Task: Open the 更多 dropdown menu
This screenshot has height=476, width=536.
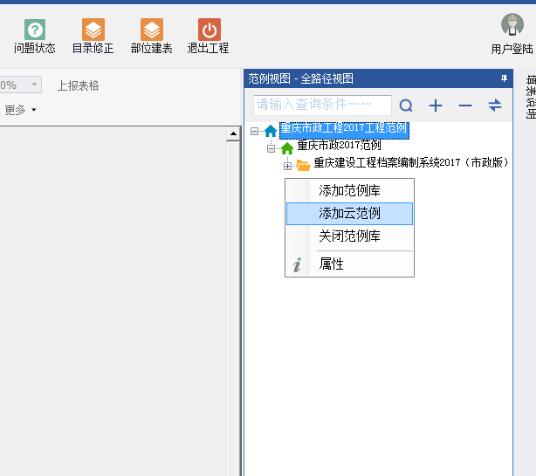Action: pos(20,110)
